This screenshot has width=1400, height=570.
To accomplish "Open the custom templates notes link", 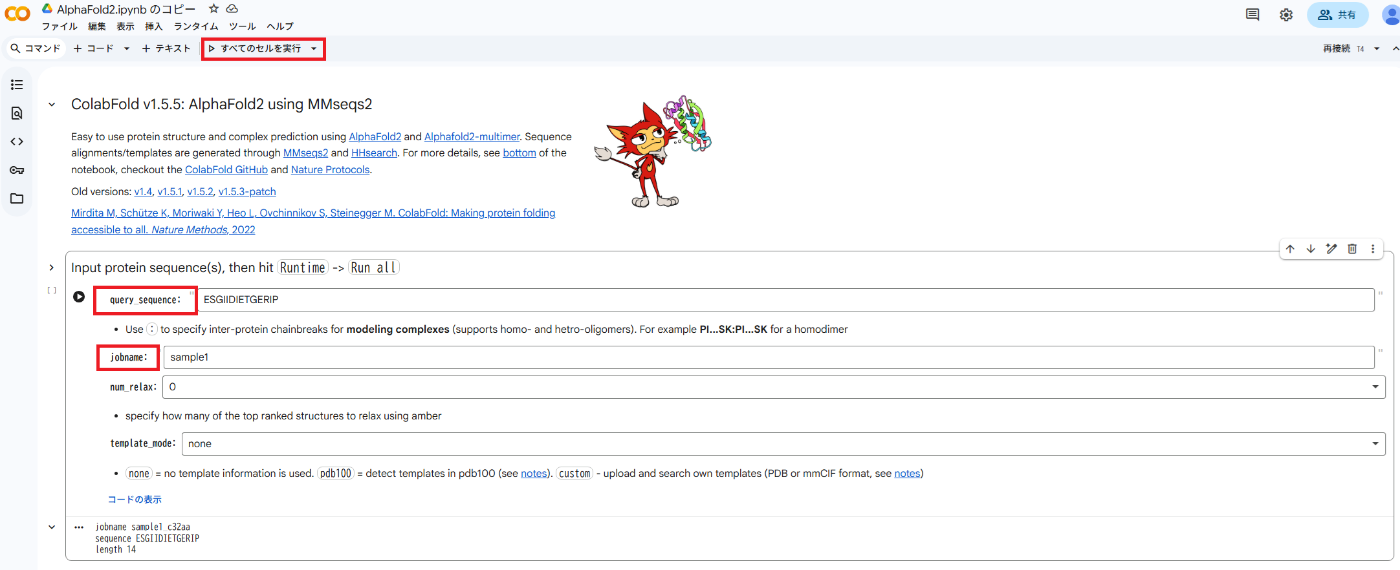I will tap(907, 473).
